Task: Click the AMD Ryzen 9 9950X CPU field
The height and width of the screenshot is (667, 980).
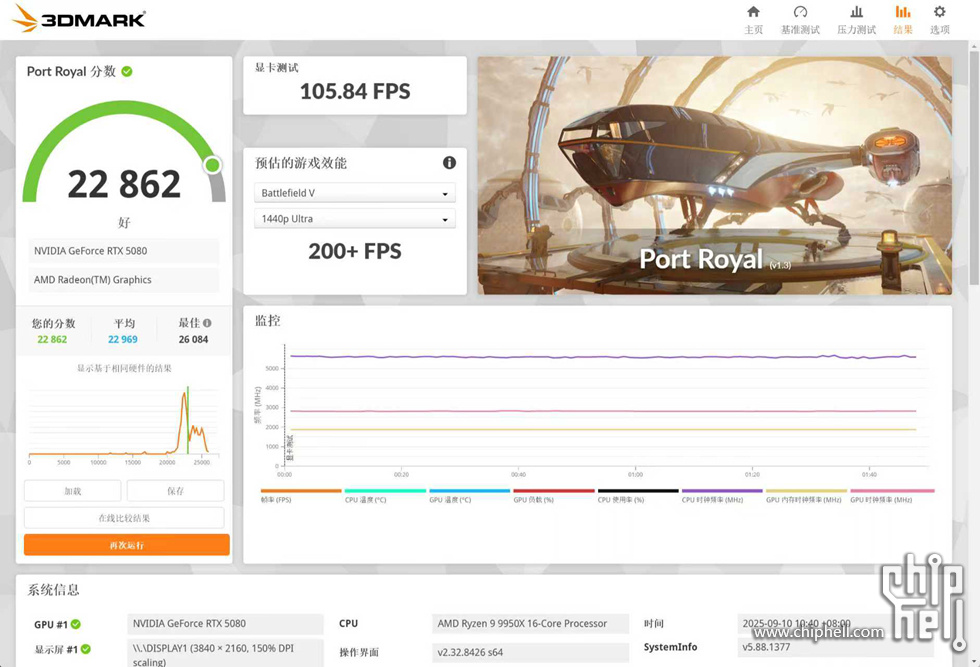Action: (530, 623)
